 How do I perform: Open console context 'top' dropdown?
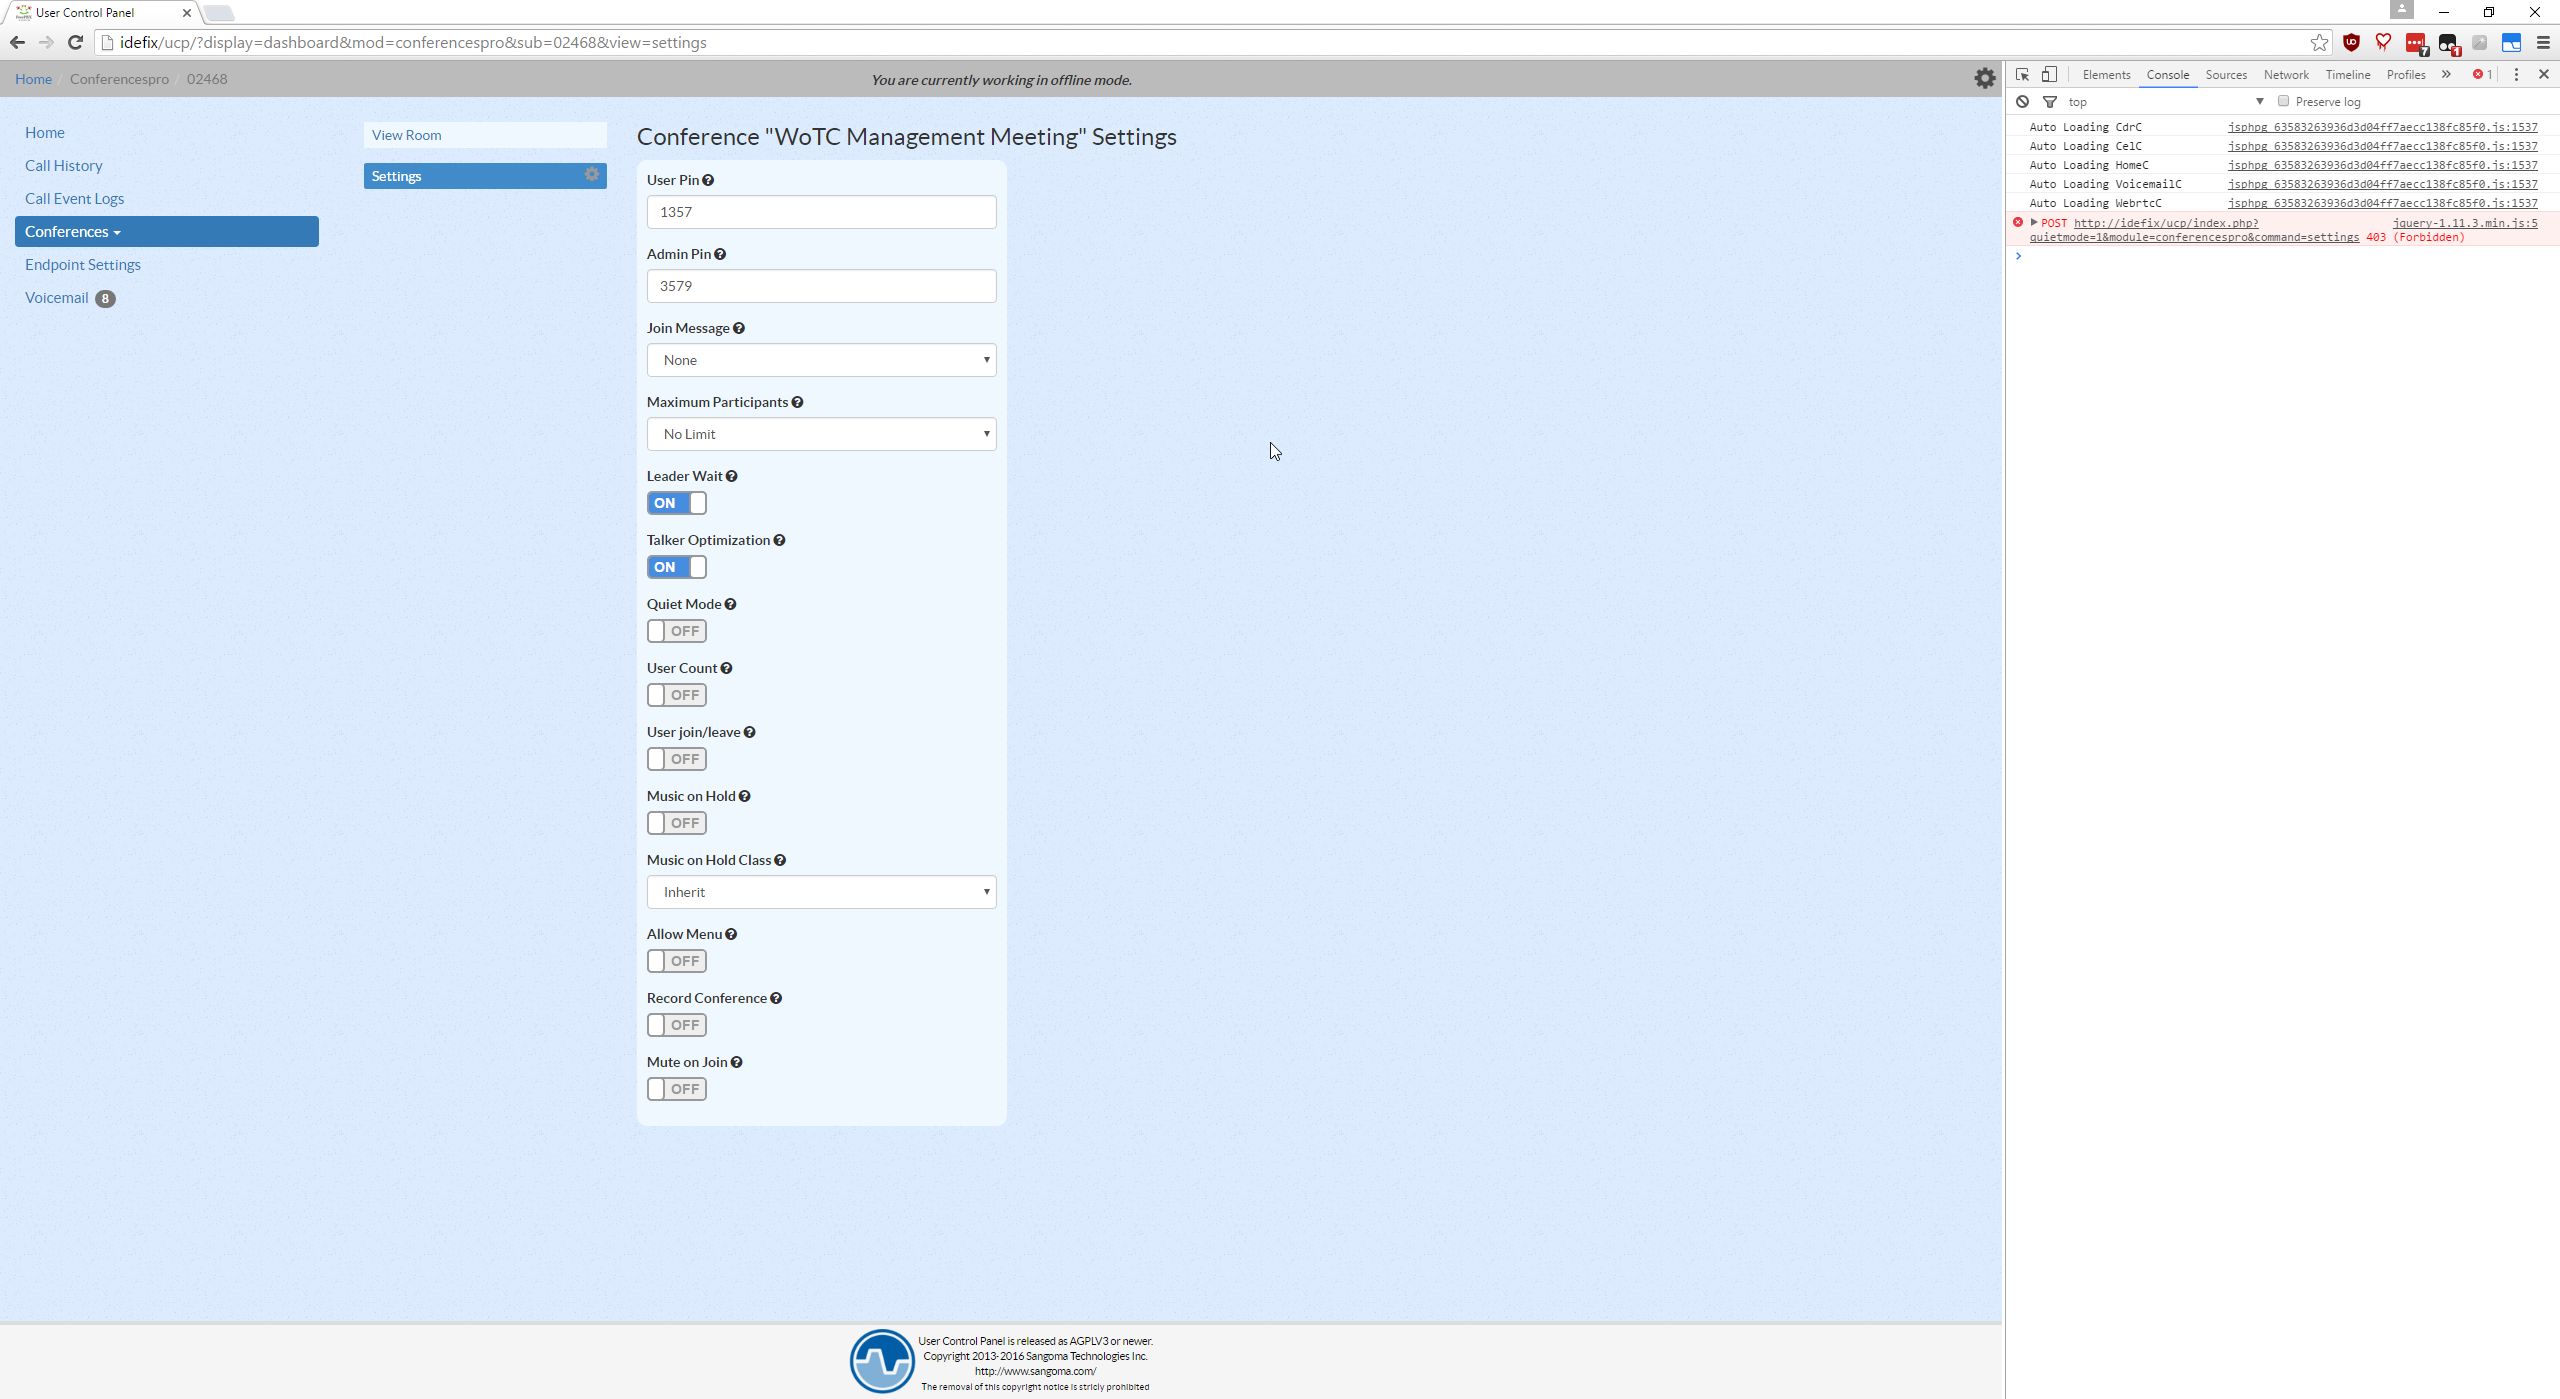click(x=2165, y=101)
